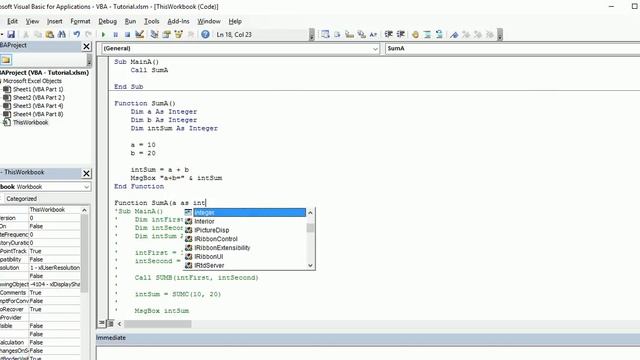640x360 pixels.
Task: Click the Paste clipboard icon
Action: (50, 35)
